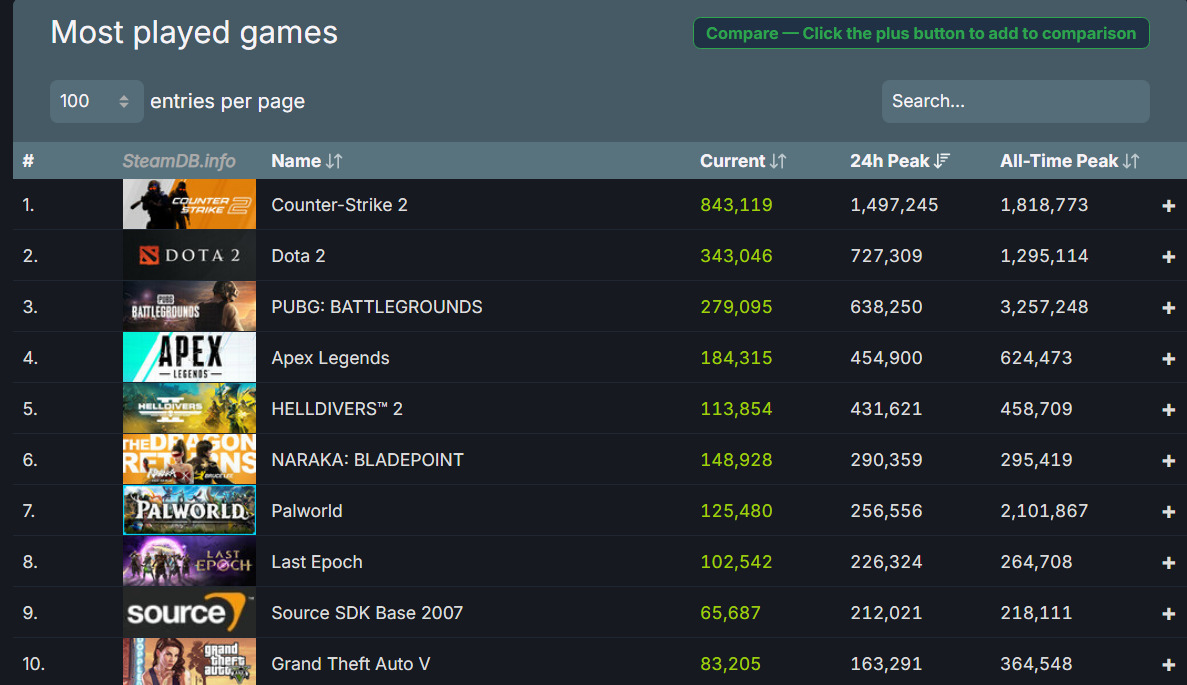This screenshot has width=1187, height=685.
Task: Add HELLDIVERS 2 to the comparison list
Action: click(1168, 410)
